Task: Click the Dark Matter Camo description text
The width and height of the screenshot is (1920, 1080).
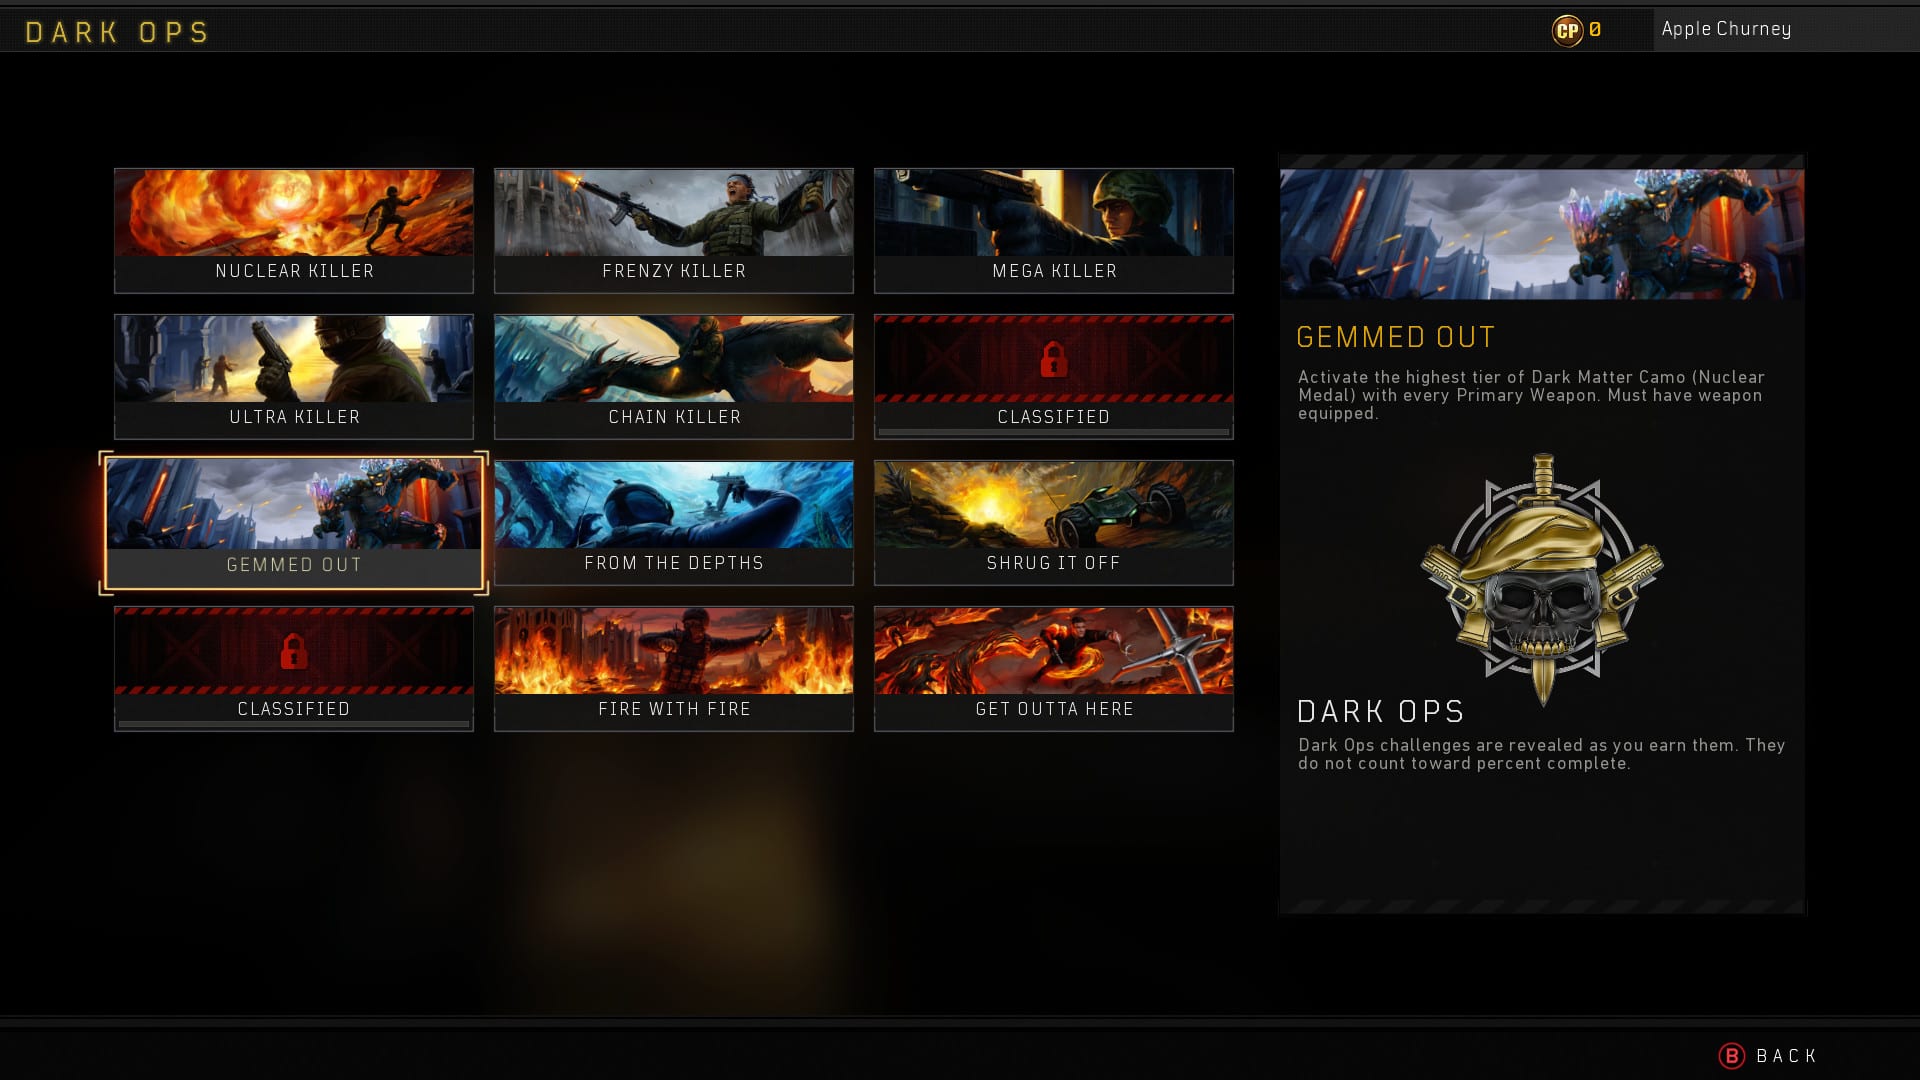Action: [1531, 395]
